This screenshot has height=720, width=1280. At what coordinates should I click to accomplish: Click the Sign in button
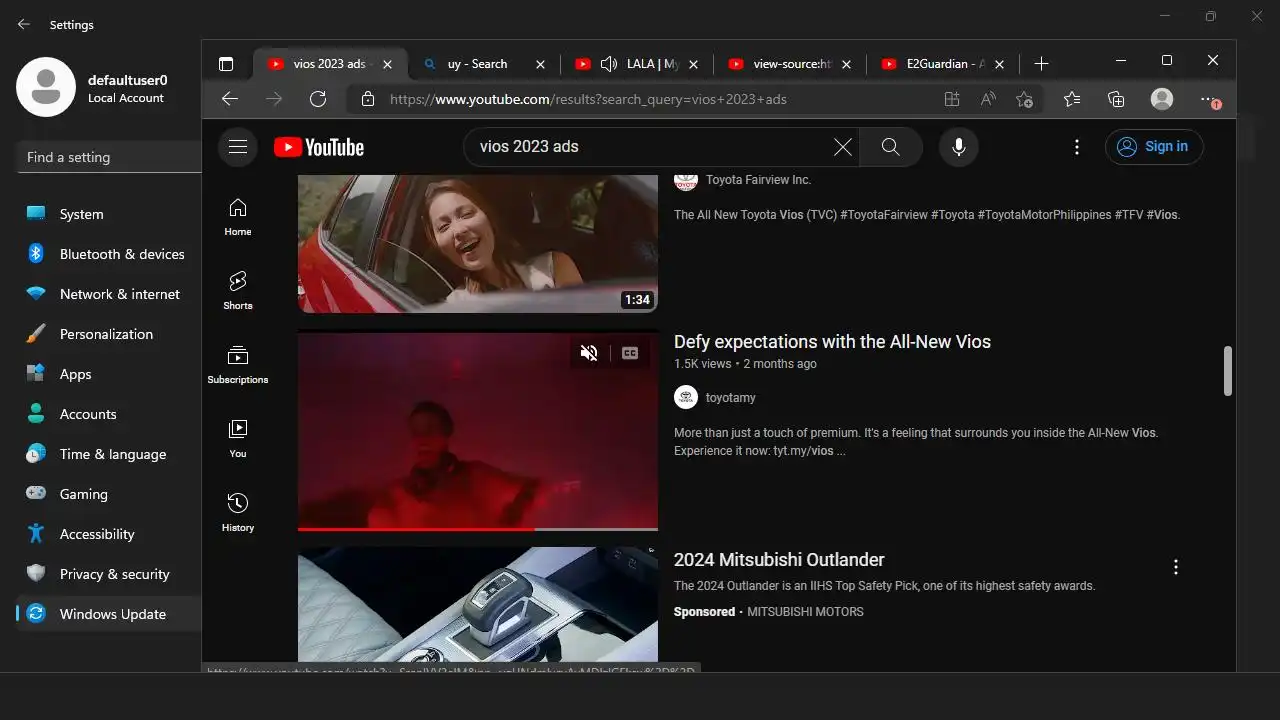click(x=1154, y=147)
